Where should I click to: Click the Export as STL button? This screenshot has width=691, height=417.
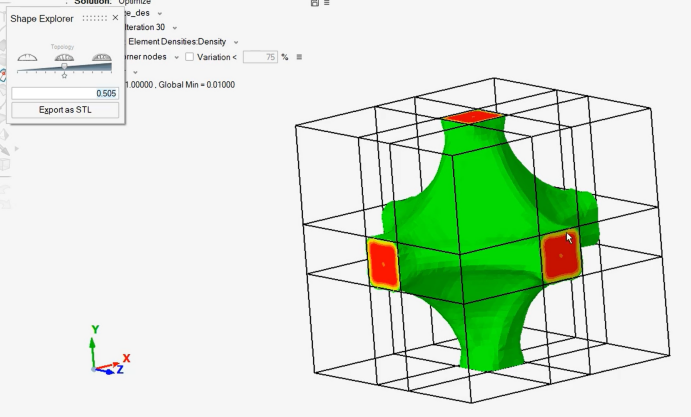click(65, 110)
